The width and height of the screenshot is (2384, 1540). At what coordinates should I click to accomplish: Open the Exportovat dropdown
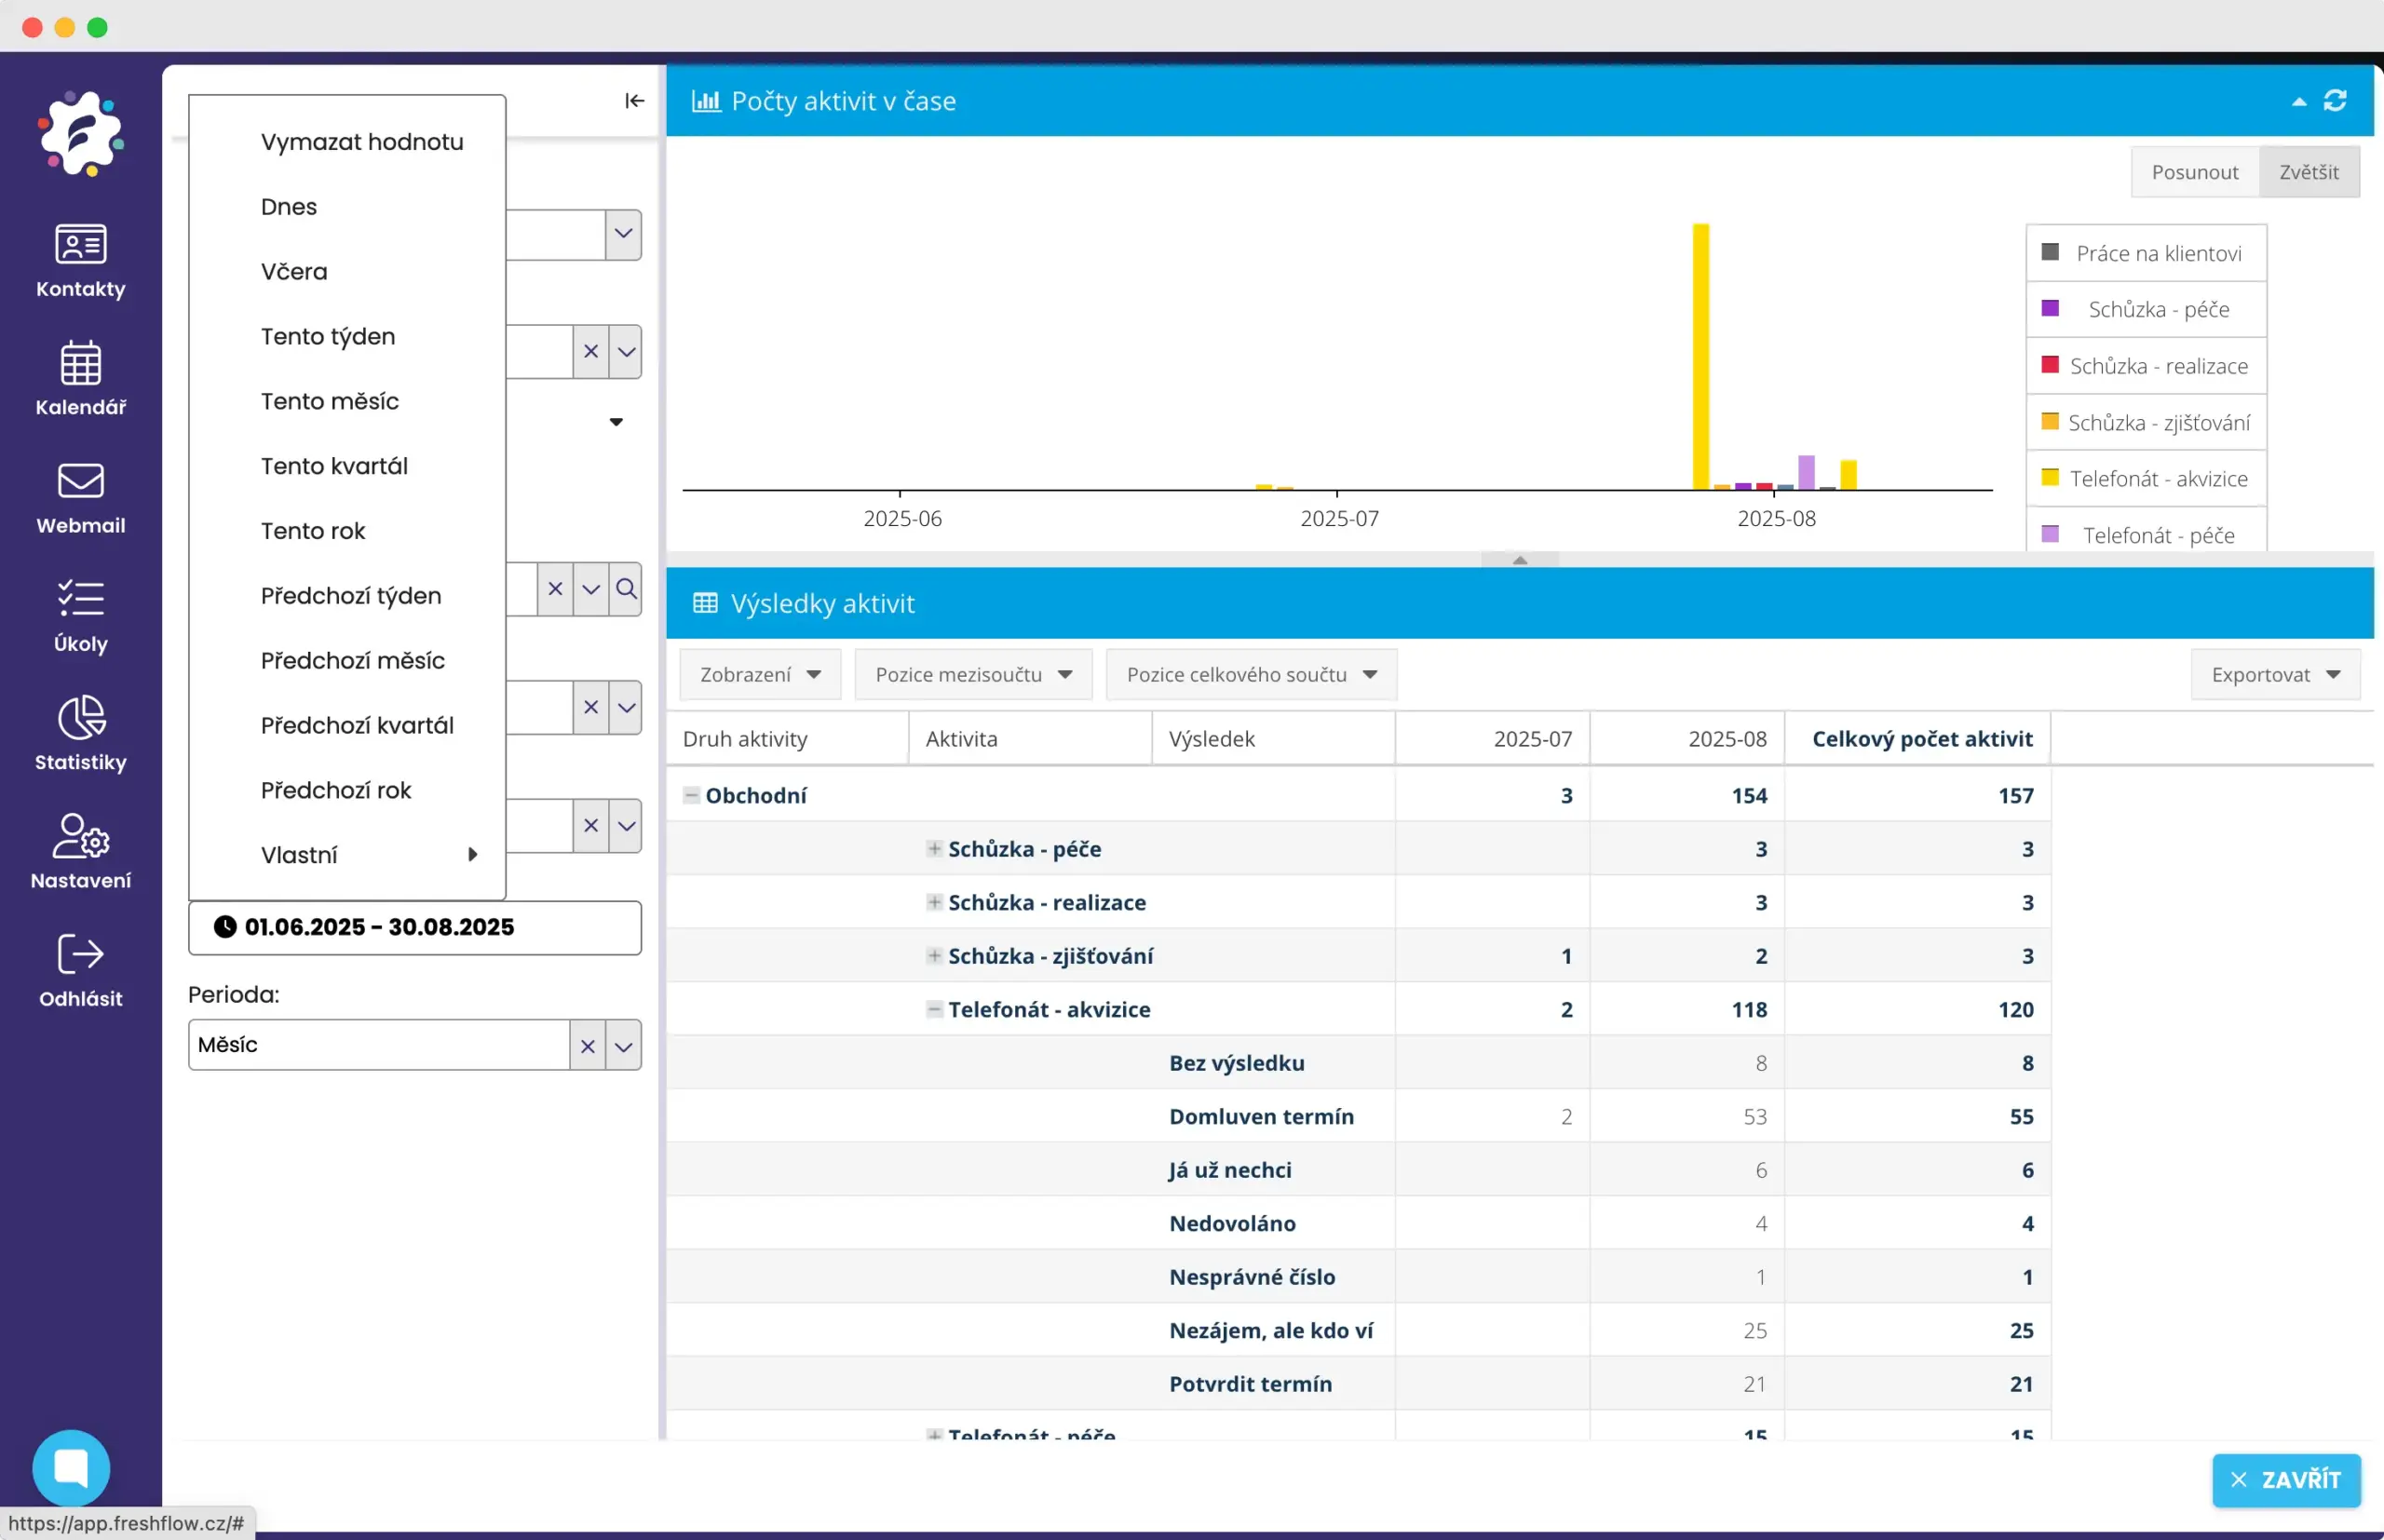pos(2274,675)
